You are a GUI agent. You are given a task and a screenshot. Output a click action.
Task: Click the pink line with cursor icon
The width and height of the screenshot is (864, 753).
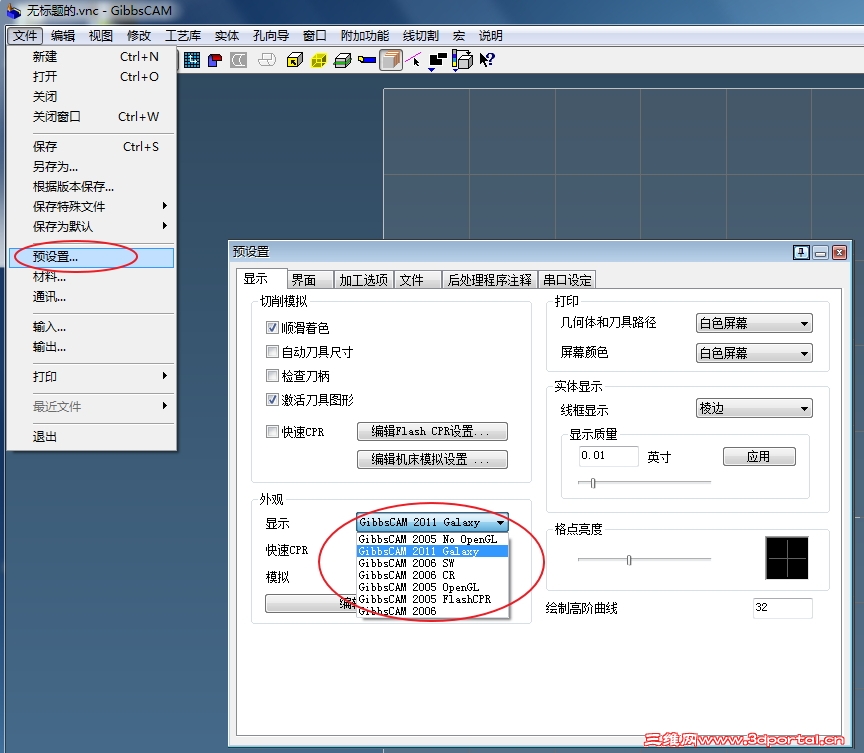pos(414,59)
